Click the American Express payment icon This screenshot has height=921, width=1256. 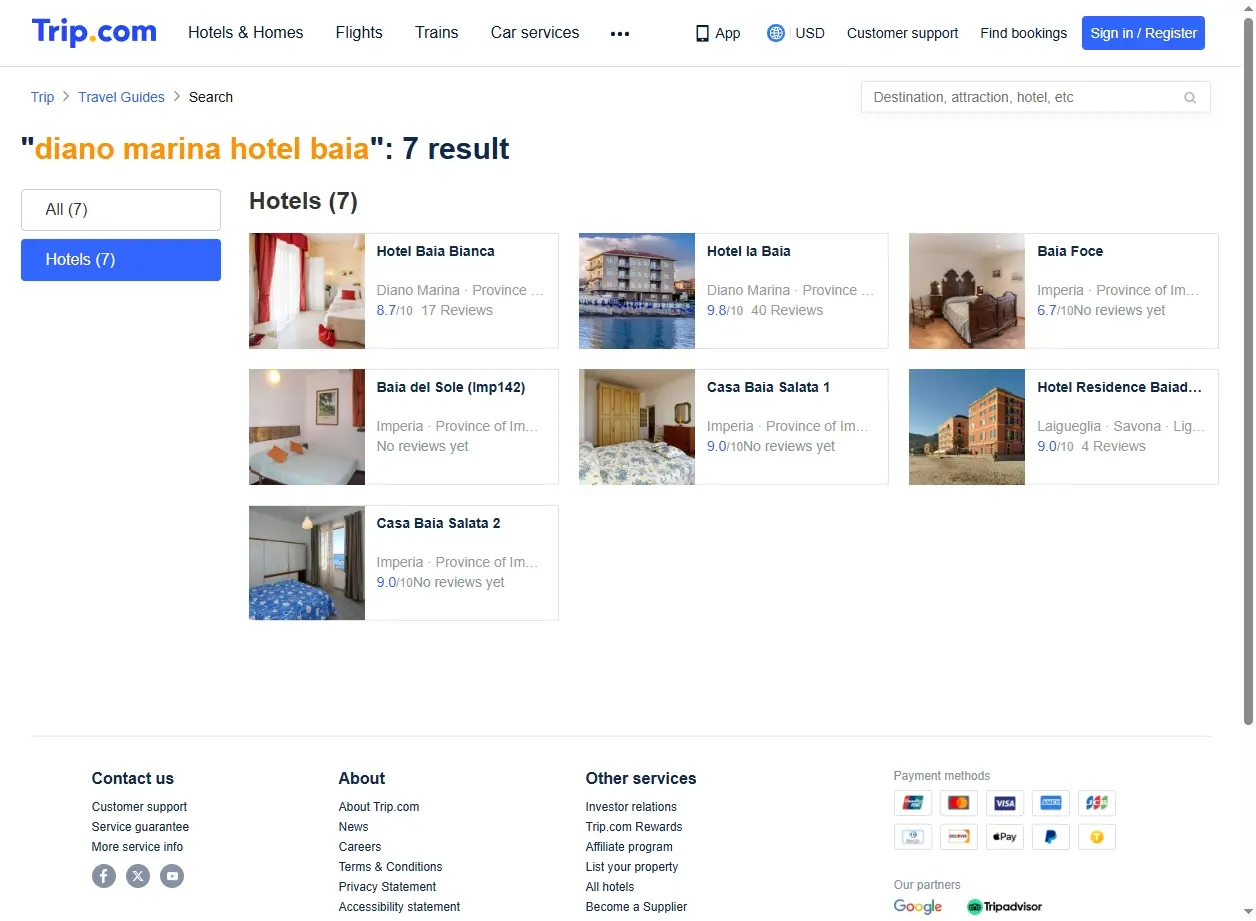pos(1051,803)
